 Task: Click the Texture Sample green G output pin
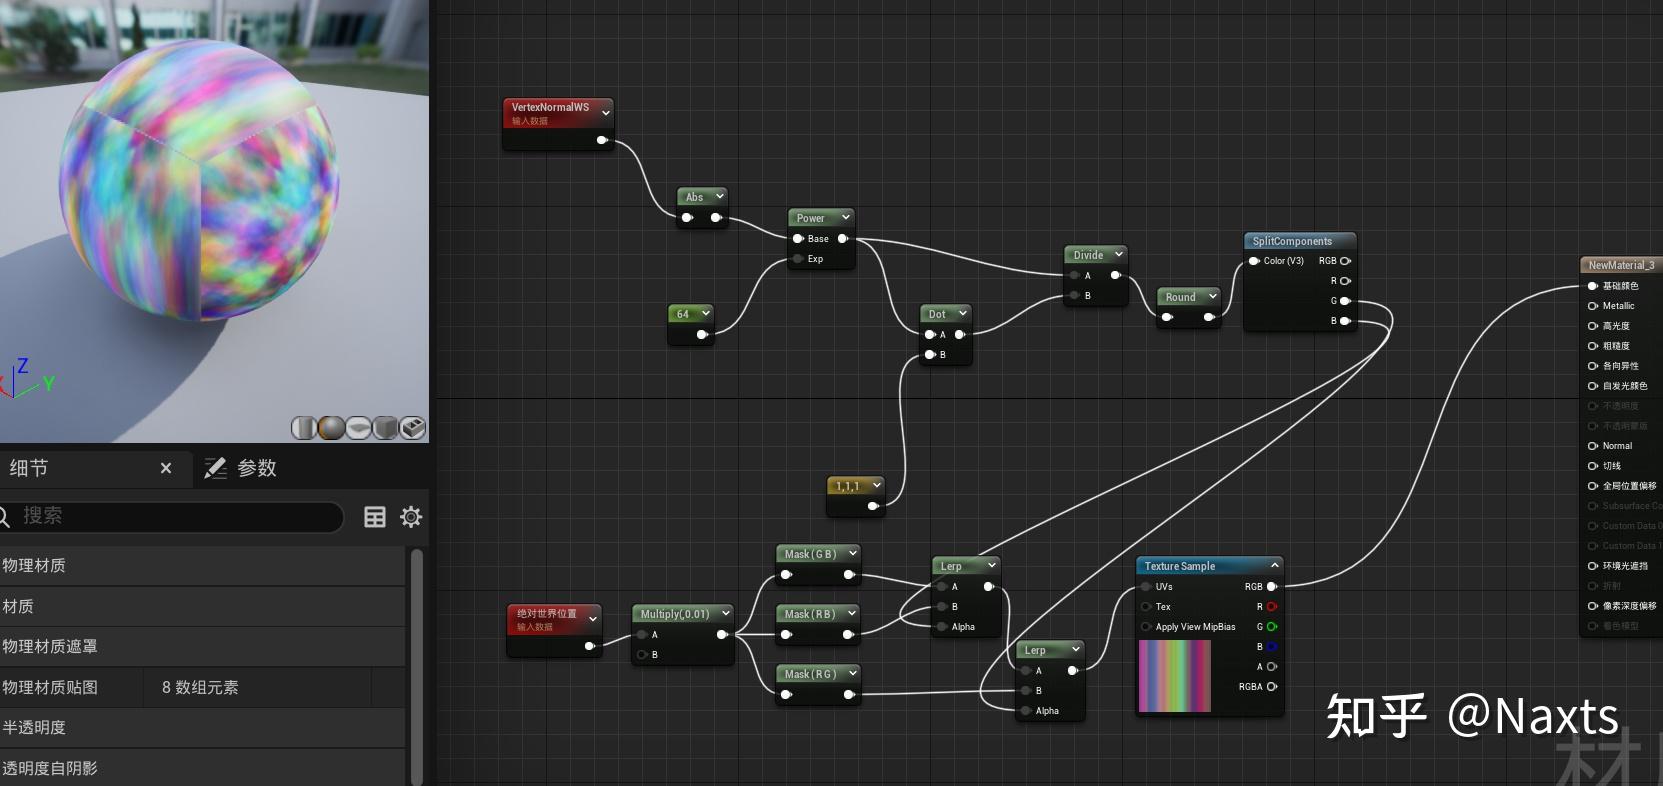pos(1272,627)
